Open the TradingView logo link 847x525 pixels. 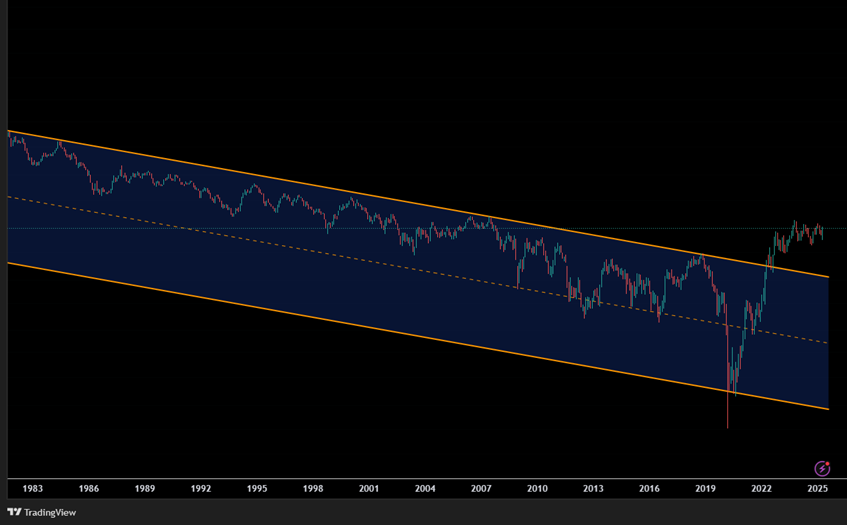click(42, 512)
